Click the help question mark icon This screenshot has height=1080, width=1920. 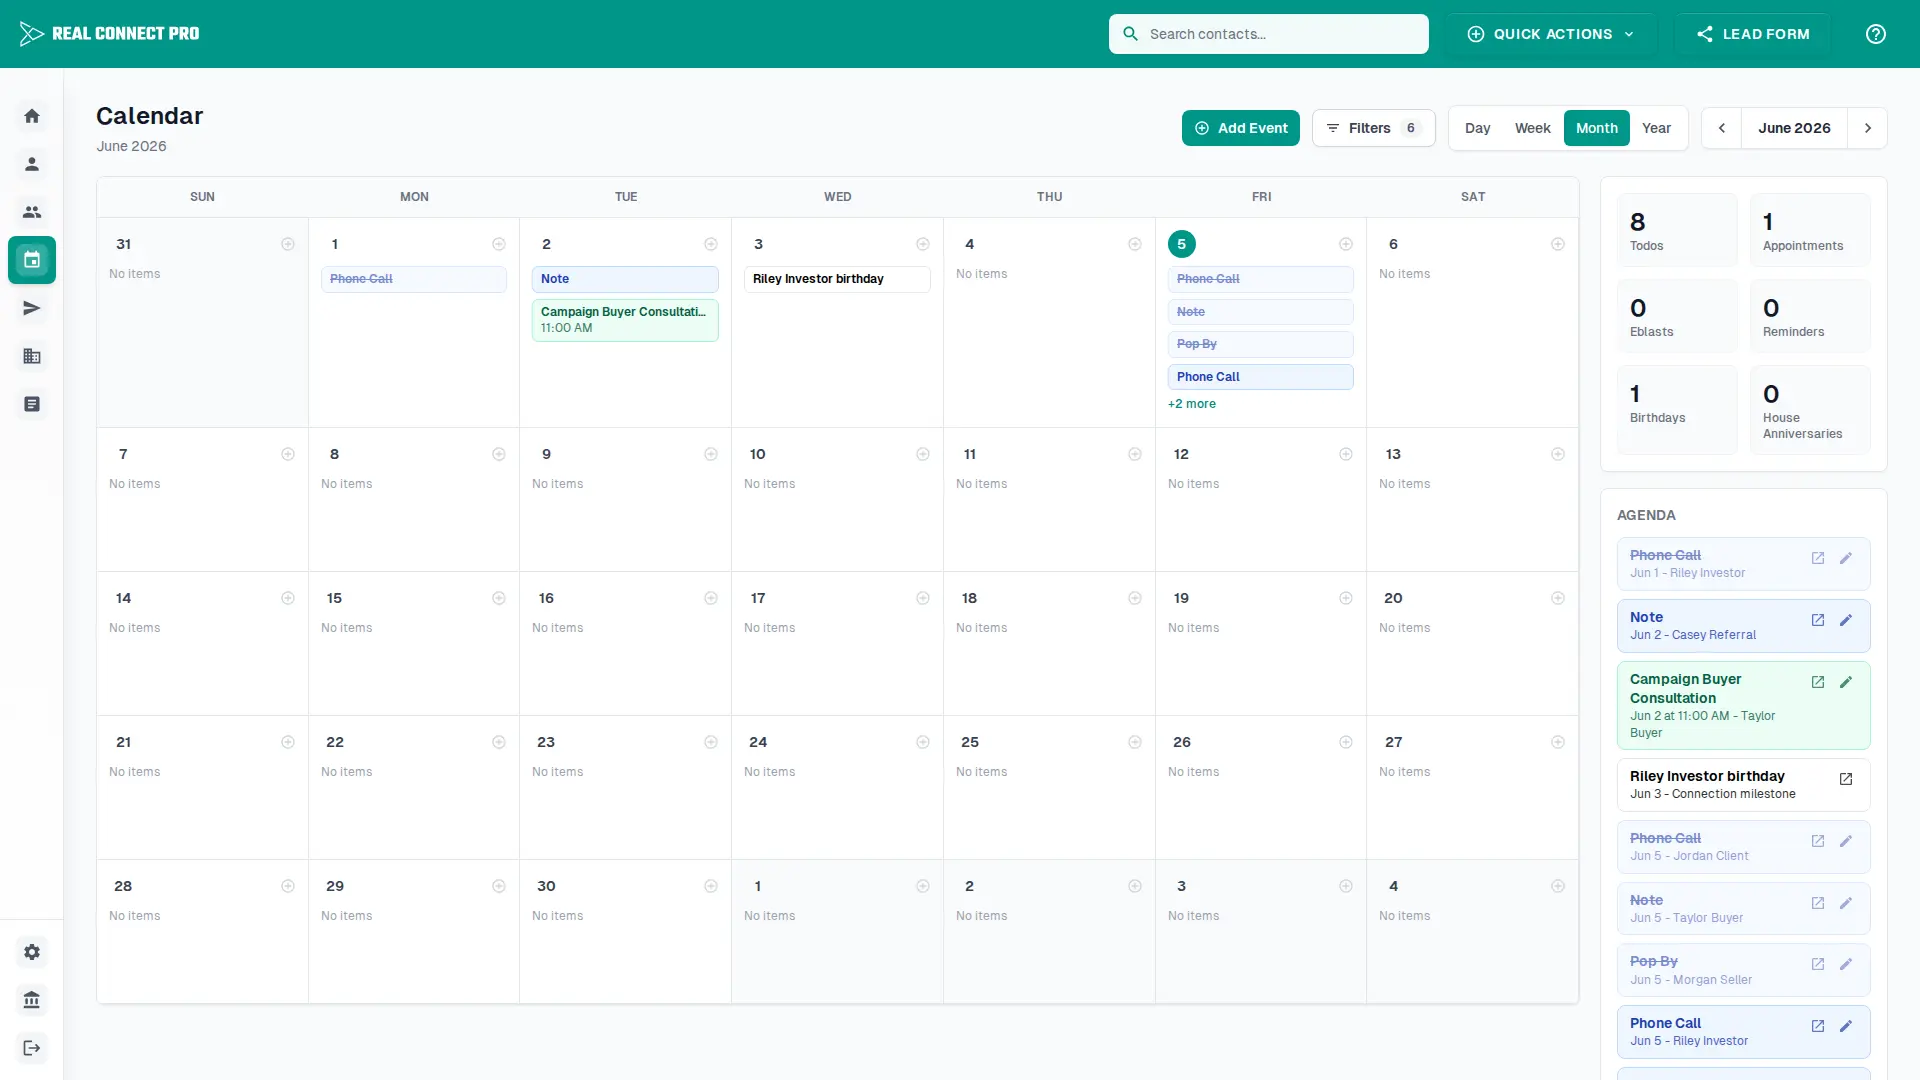pyautogui.click(x=1876, y=34)
